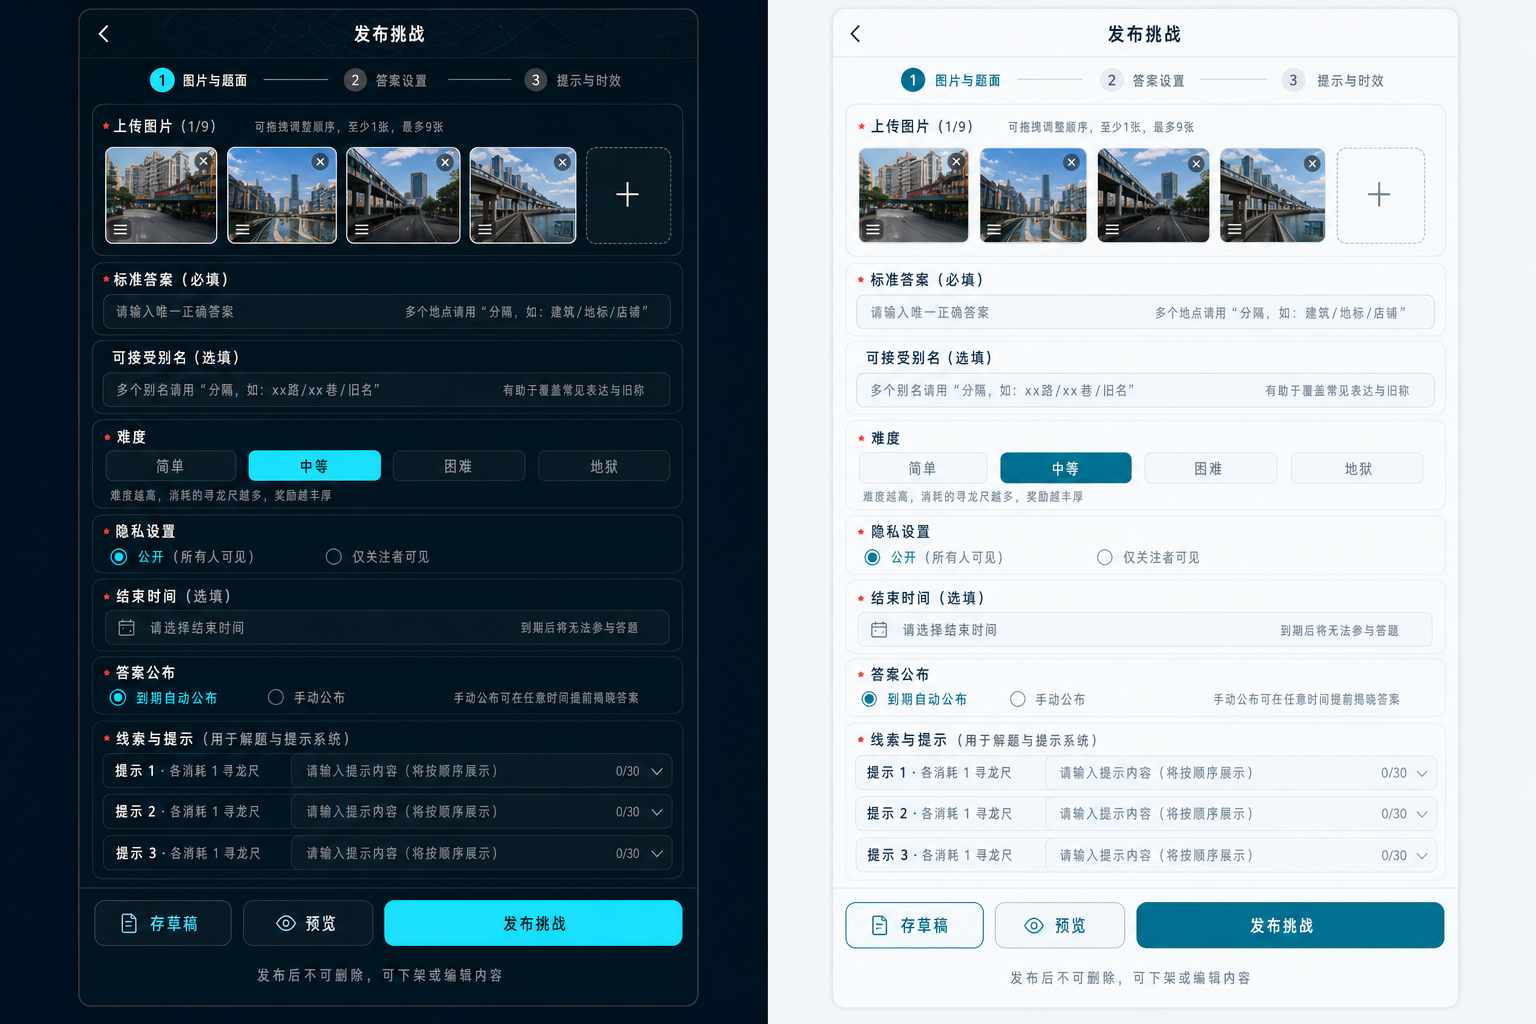Open 请选择结束时间 picker in light panel

point(1145,630)
